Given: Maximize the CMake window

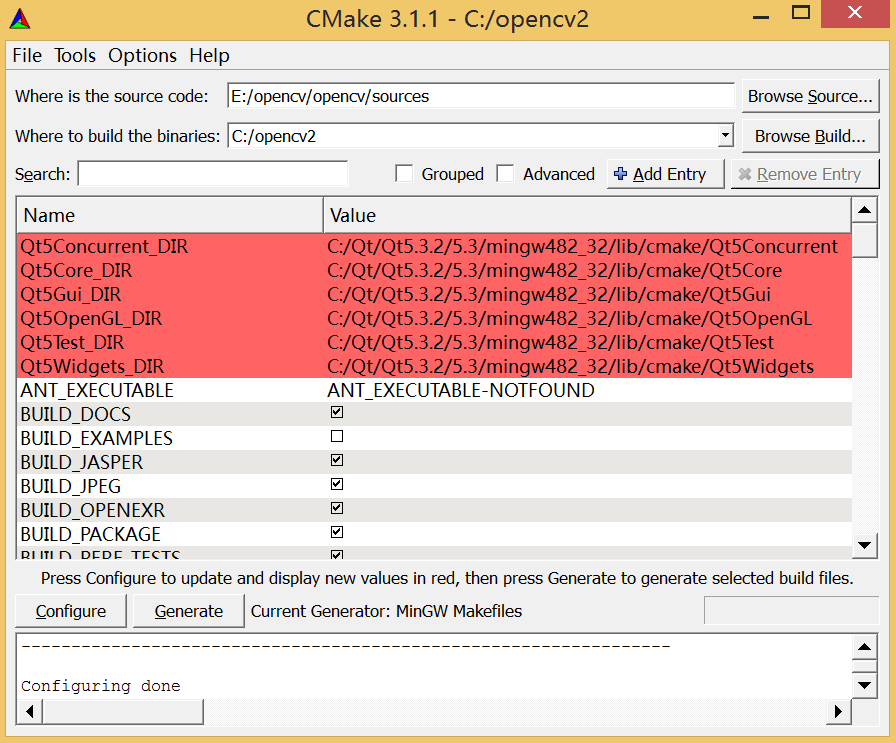Looking at the screenshot, I should 801,13.
